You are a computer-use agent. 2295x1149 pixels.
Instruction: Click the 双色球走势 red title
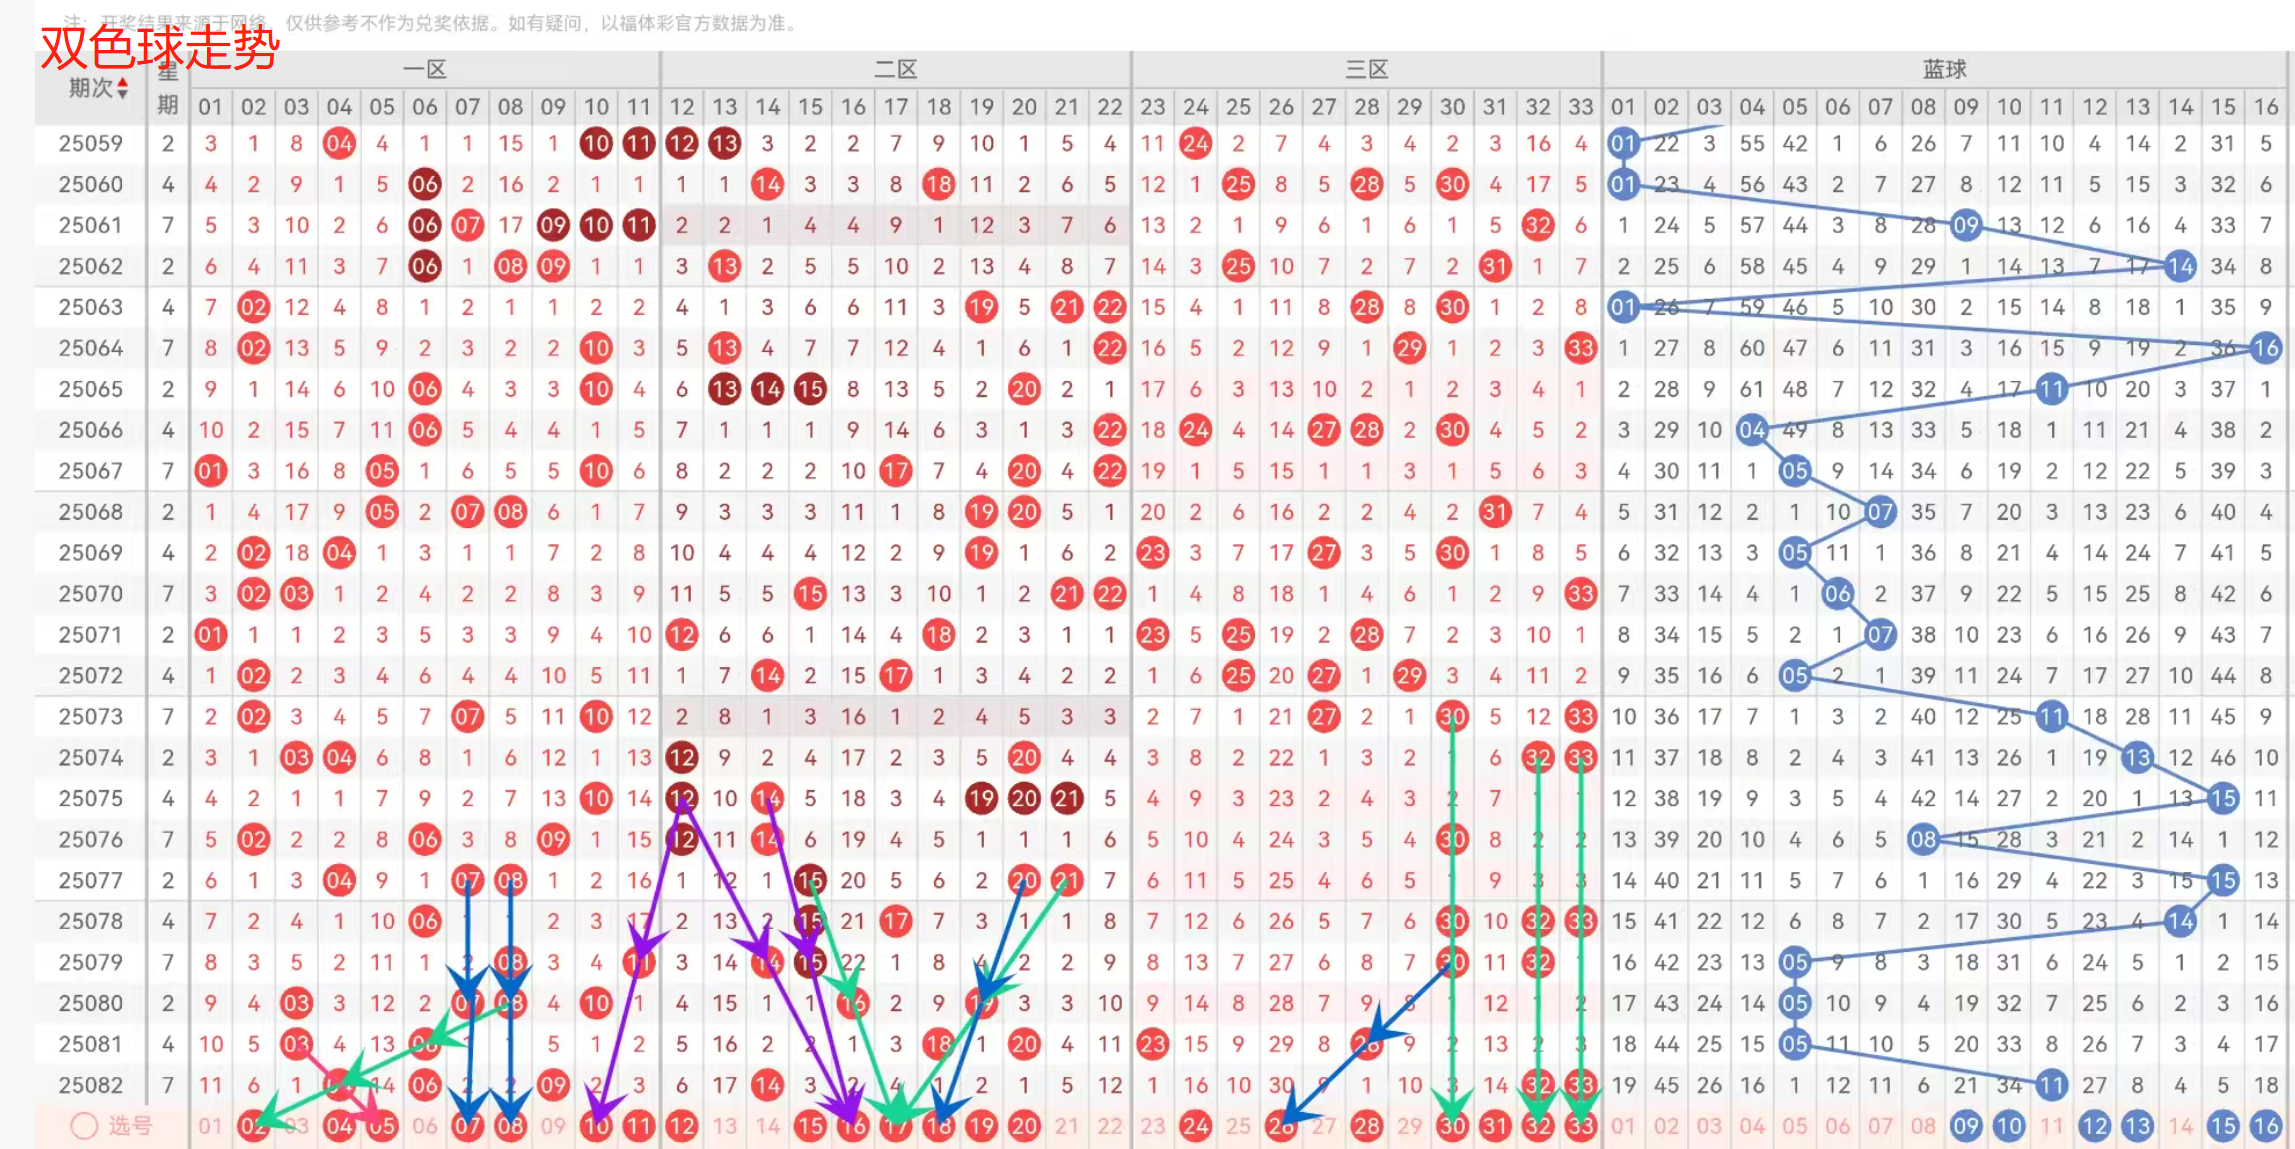(160, 47)
